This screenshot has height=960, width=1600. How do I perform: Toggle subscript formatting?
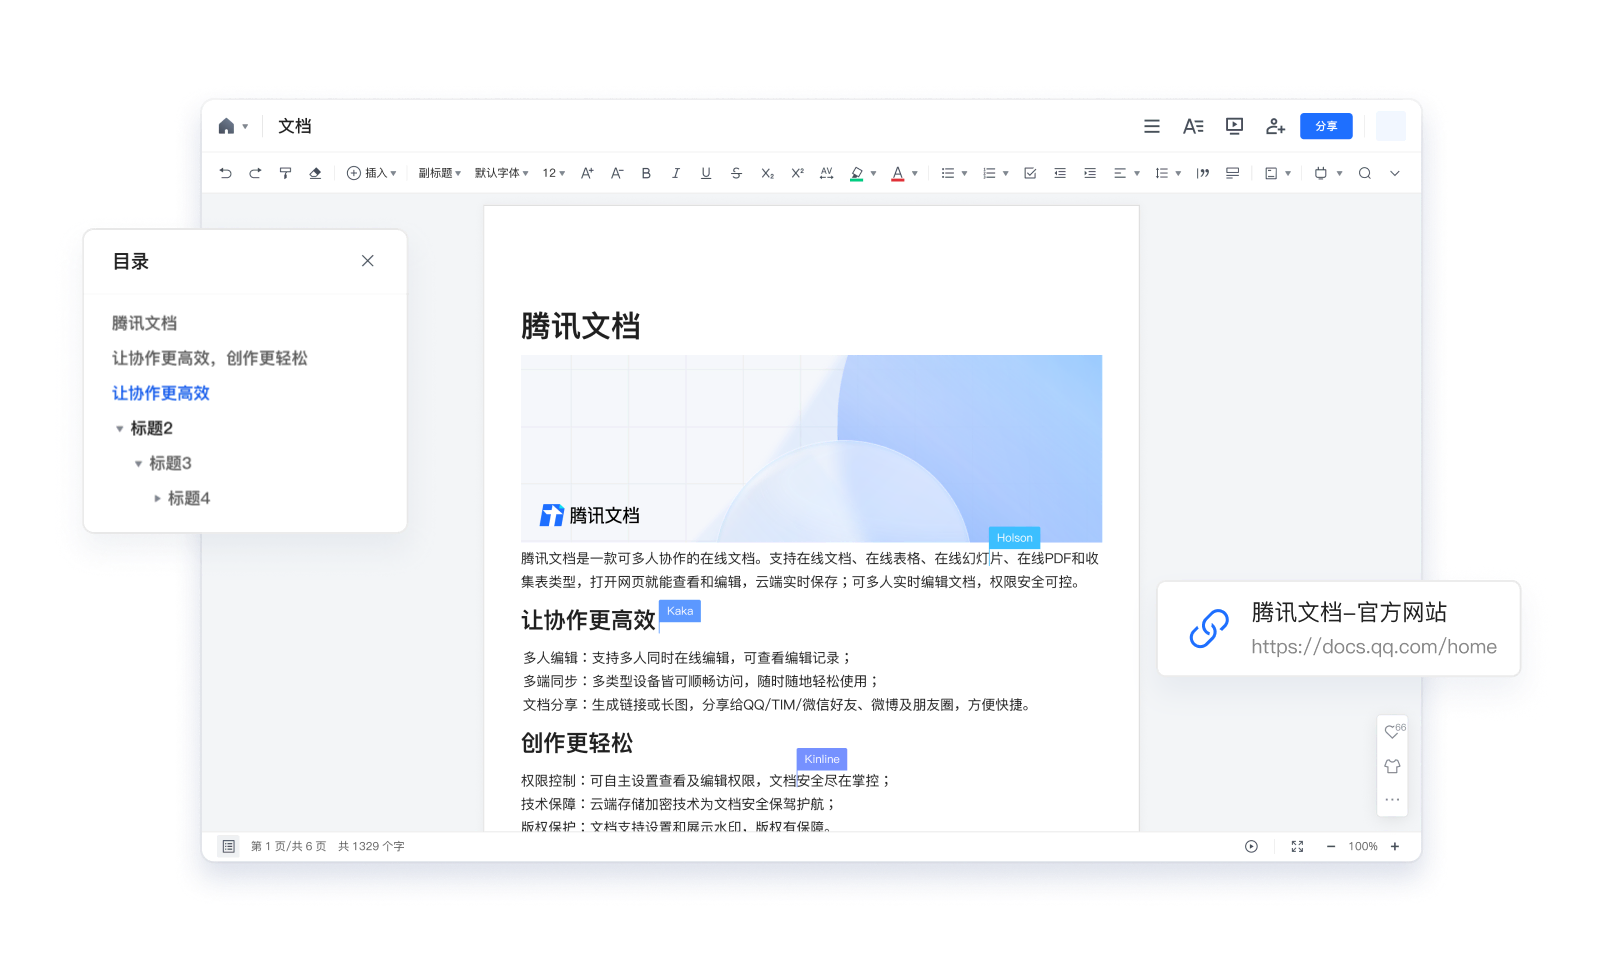767,173
